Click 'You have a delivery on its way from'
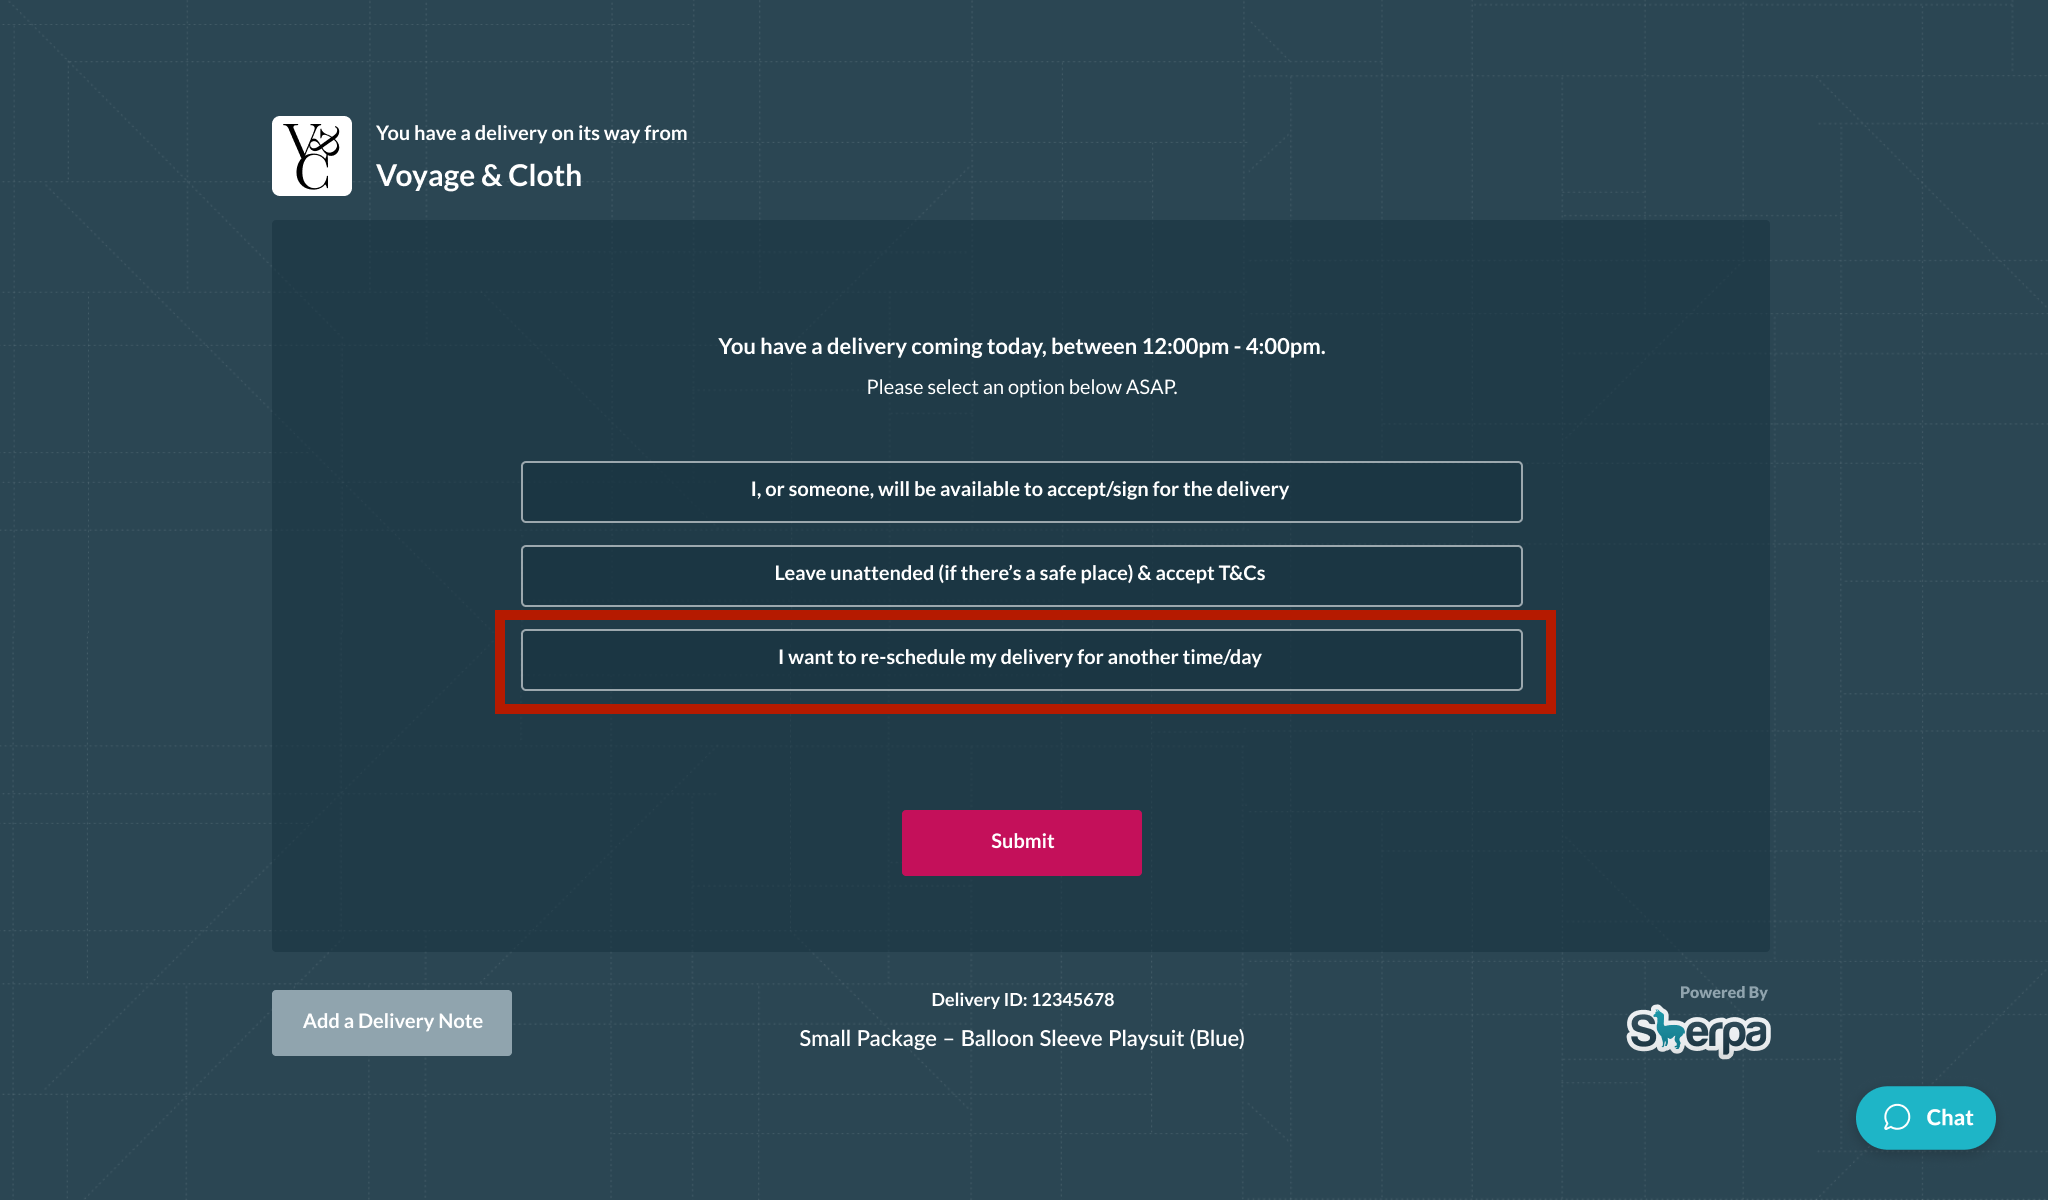This screenshot has width=2048, height=1200. 531,133
